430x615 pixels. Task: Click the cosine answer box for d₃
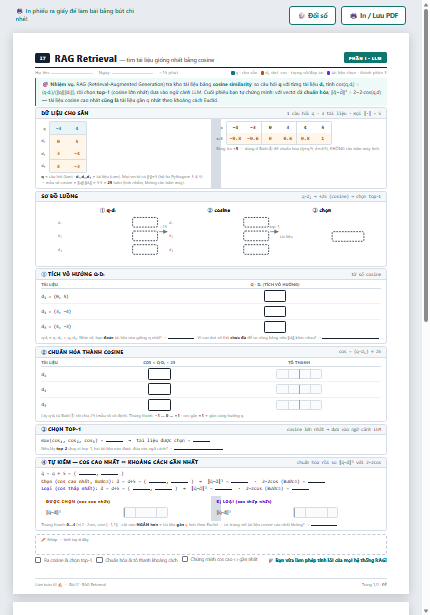(x=159, y=405)
